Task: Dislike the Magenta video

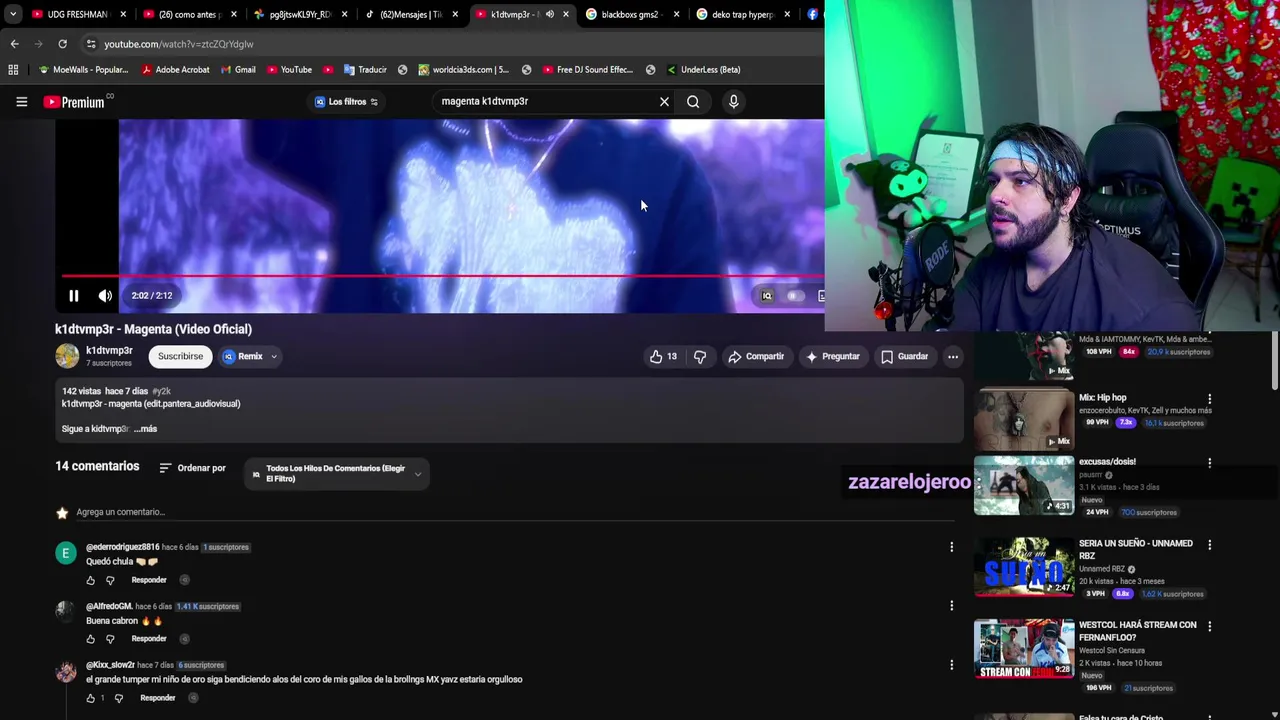Action: [x=700, y=356]
